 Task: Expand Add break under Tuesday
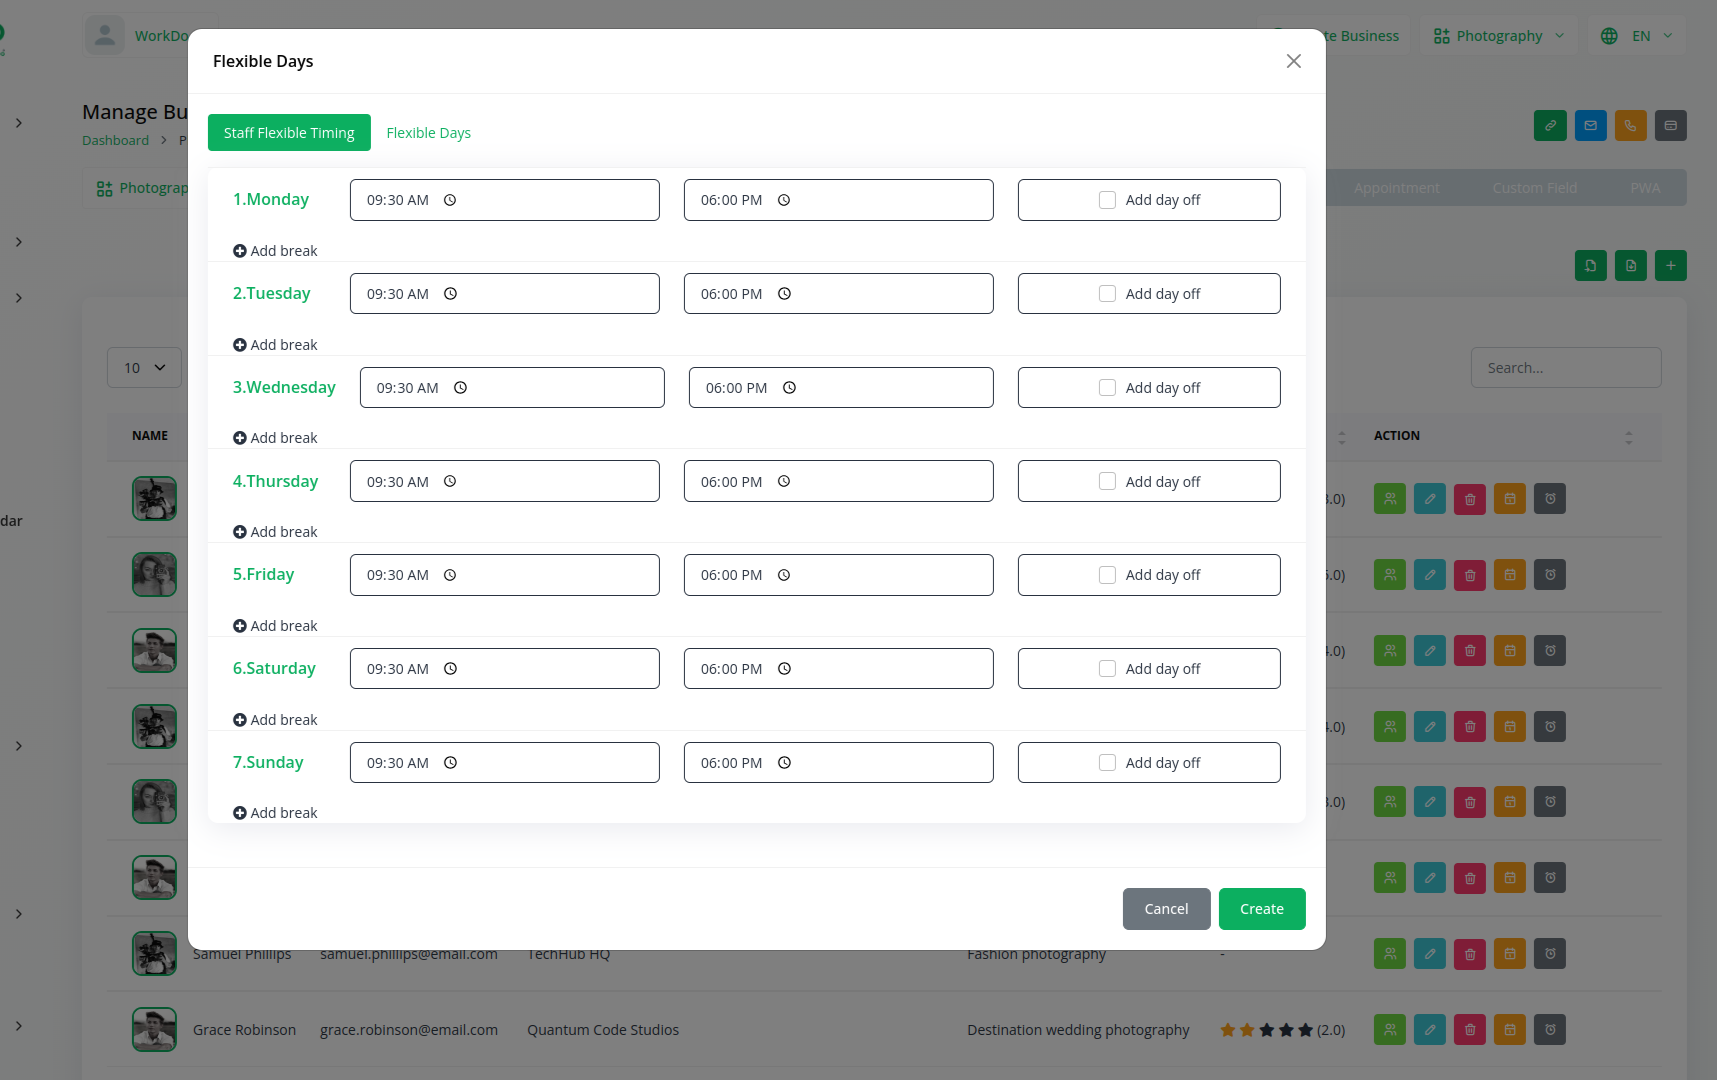click(x=275, y=345)
